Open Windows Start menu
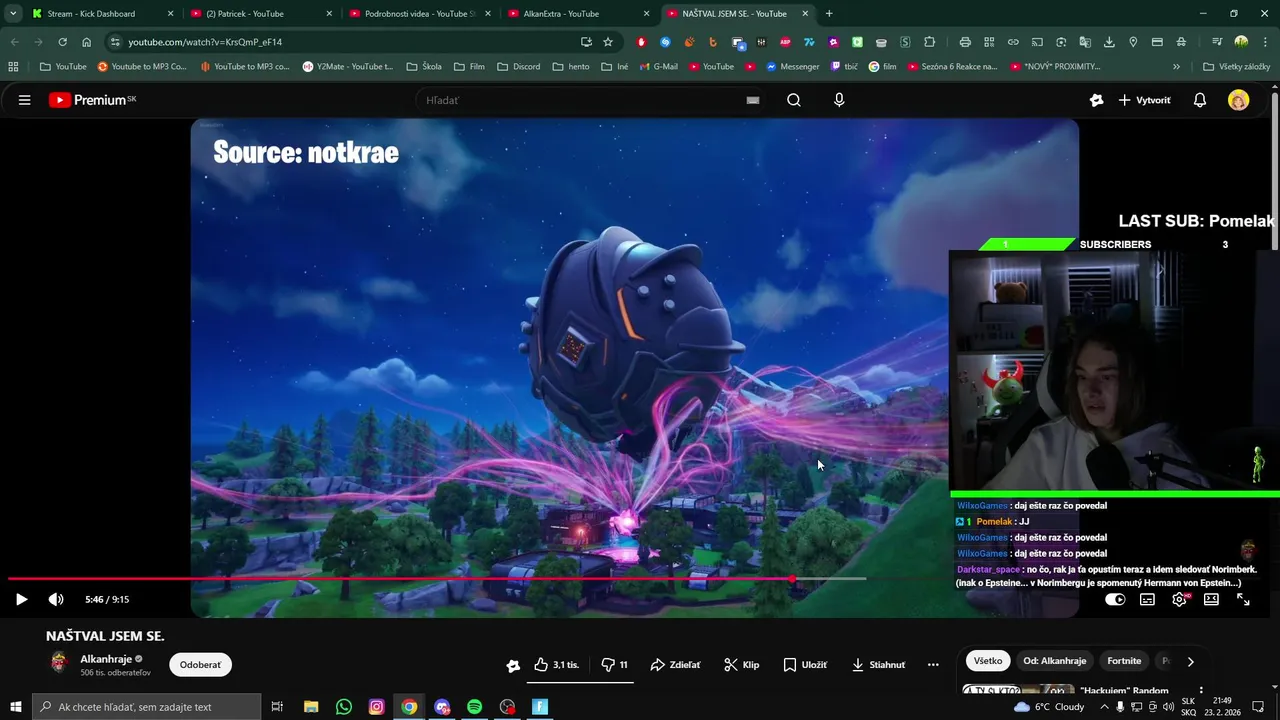This screenshot has height=720, width=1280. click(x=15, y=707)
